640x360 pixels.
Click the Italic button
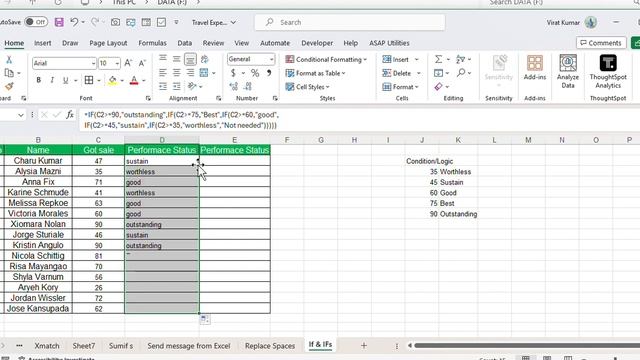click(52, 80)
